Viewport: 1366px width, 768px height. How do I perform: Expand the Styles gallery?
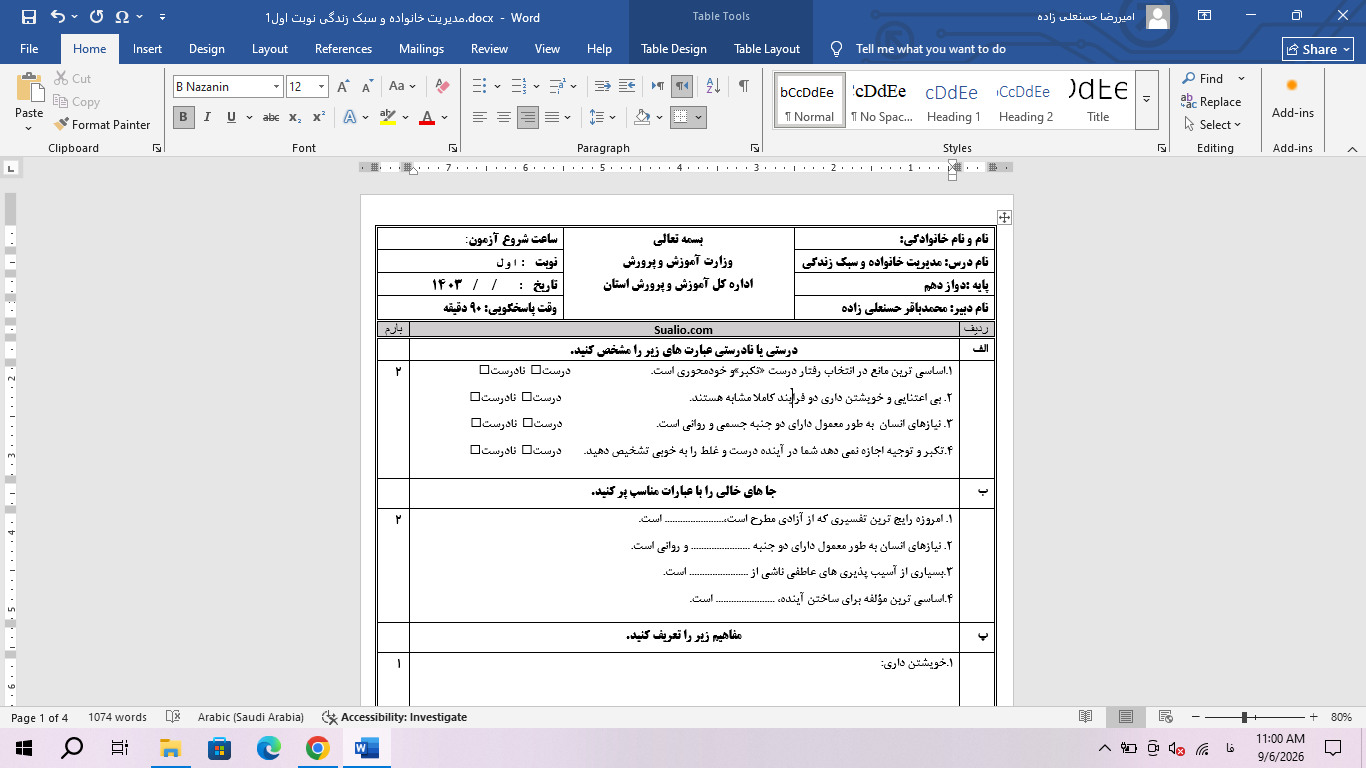point(1147,99)
